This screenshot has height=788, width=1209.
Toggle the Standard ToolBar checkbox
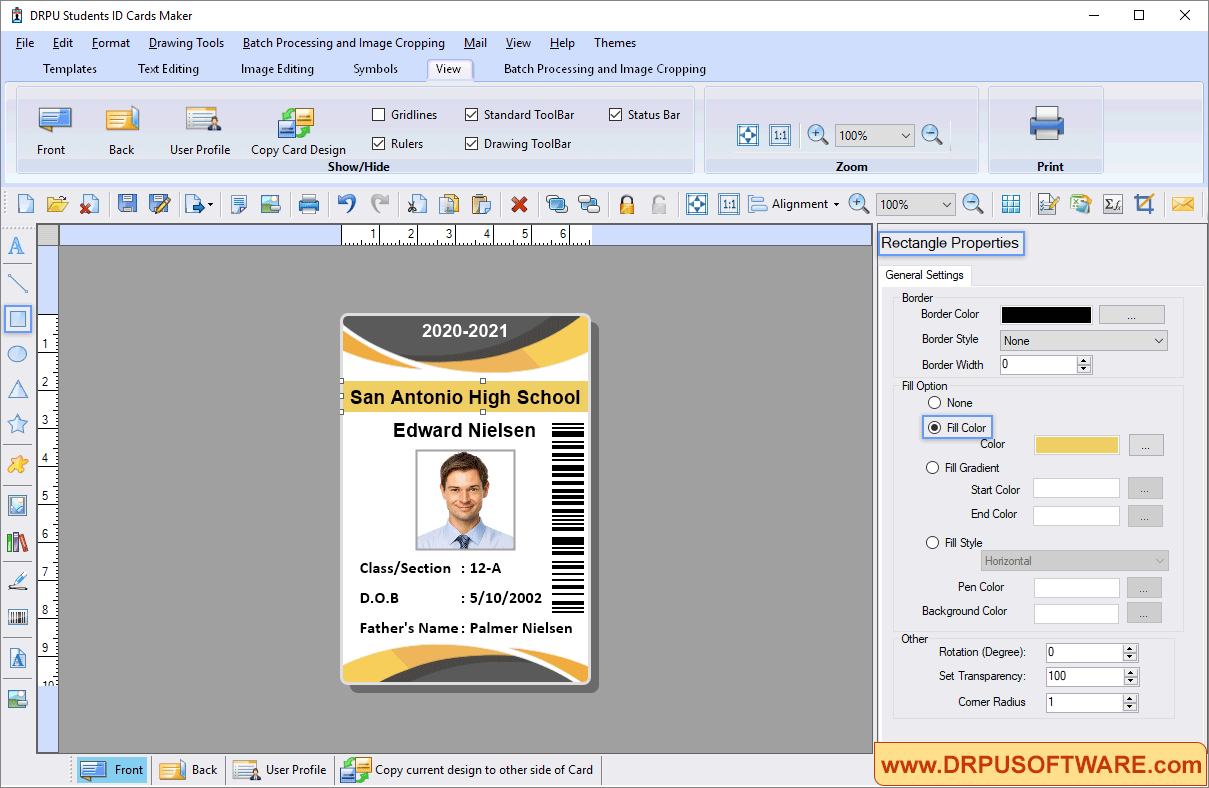(x=472, y=115)
